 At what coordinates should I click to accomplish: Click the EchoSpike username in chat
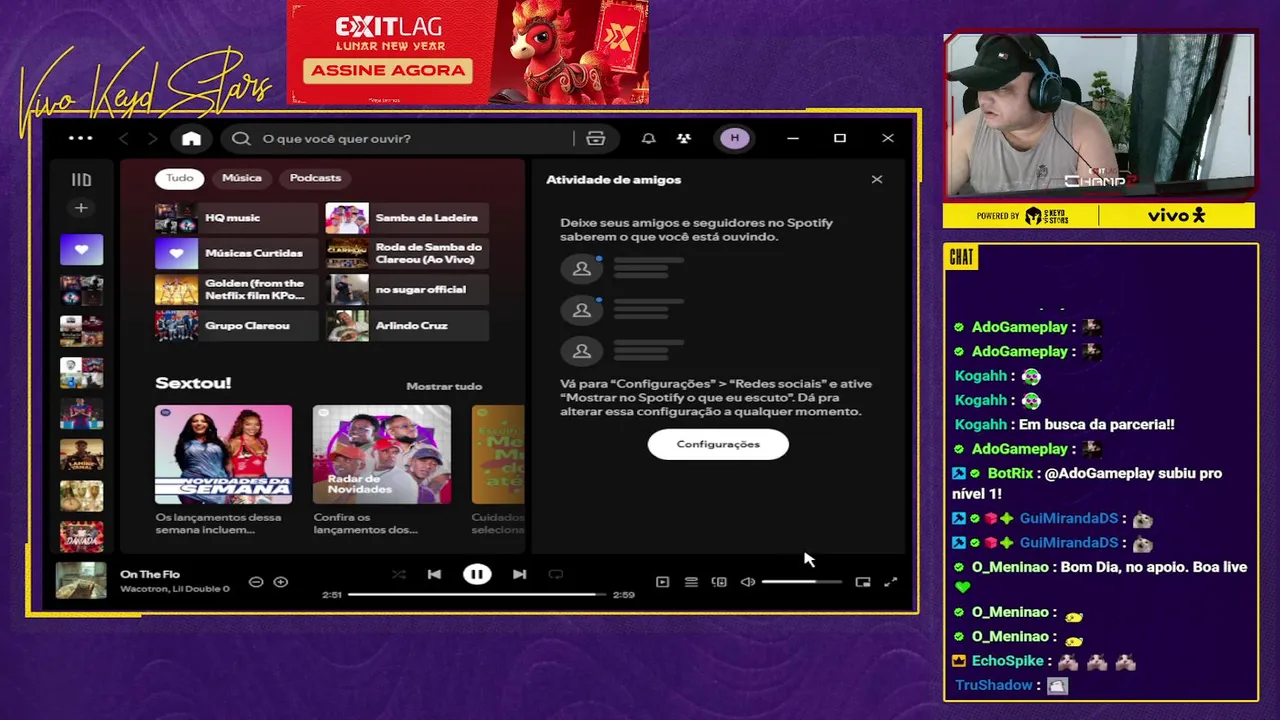click(1008, 662)
